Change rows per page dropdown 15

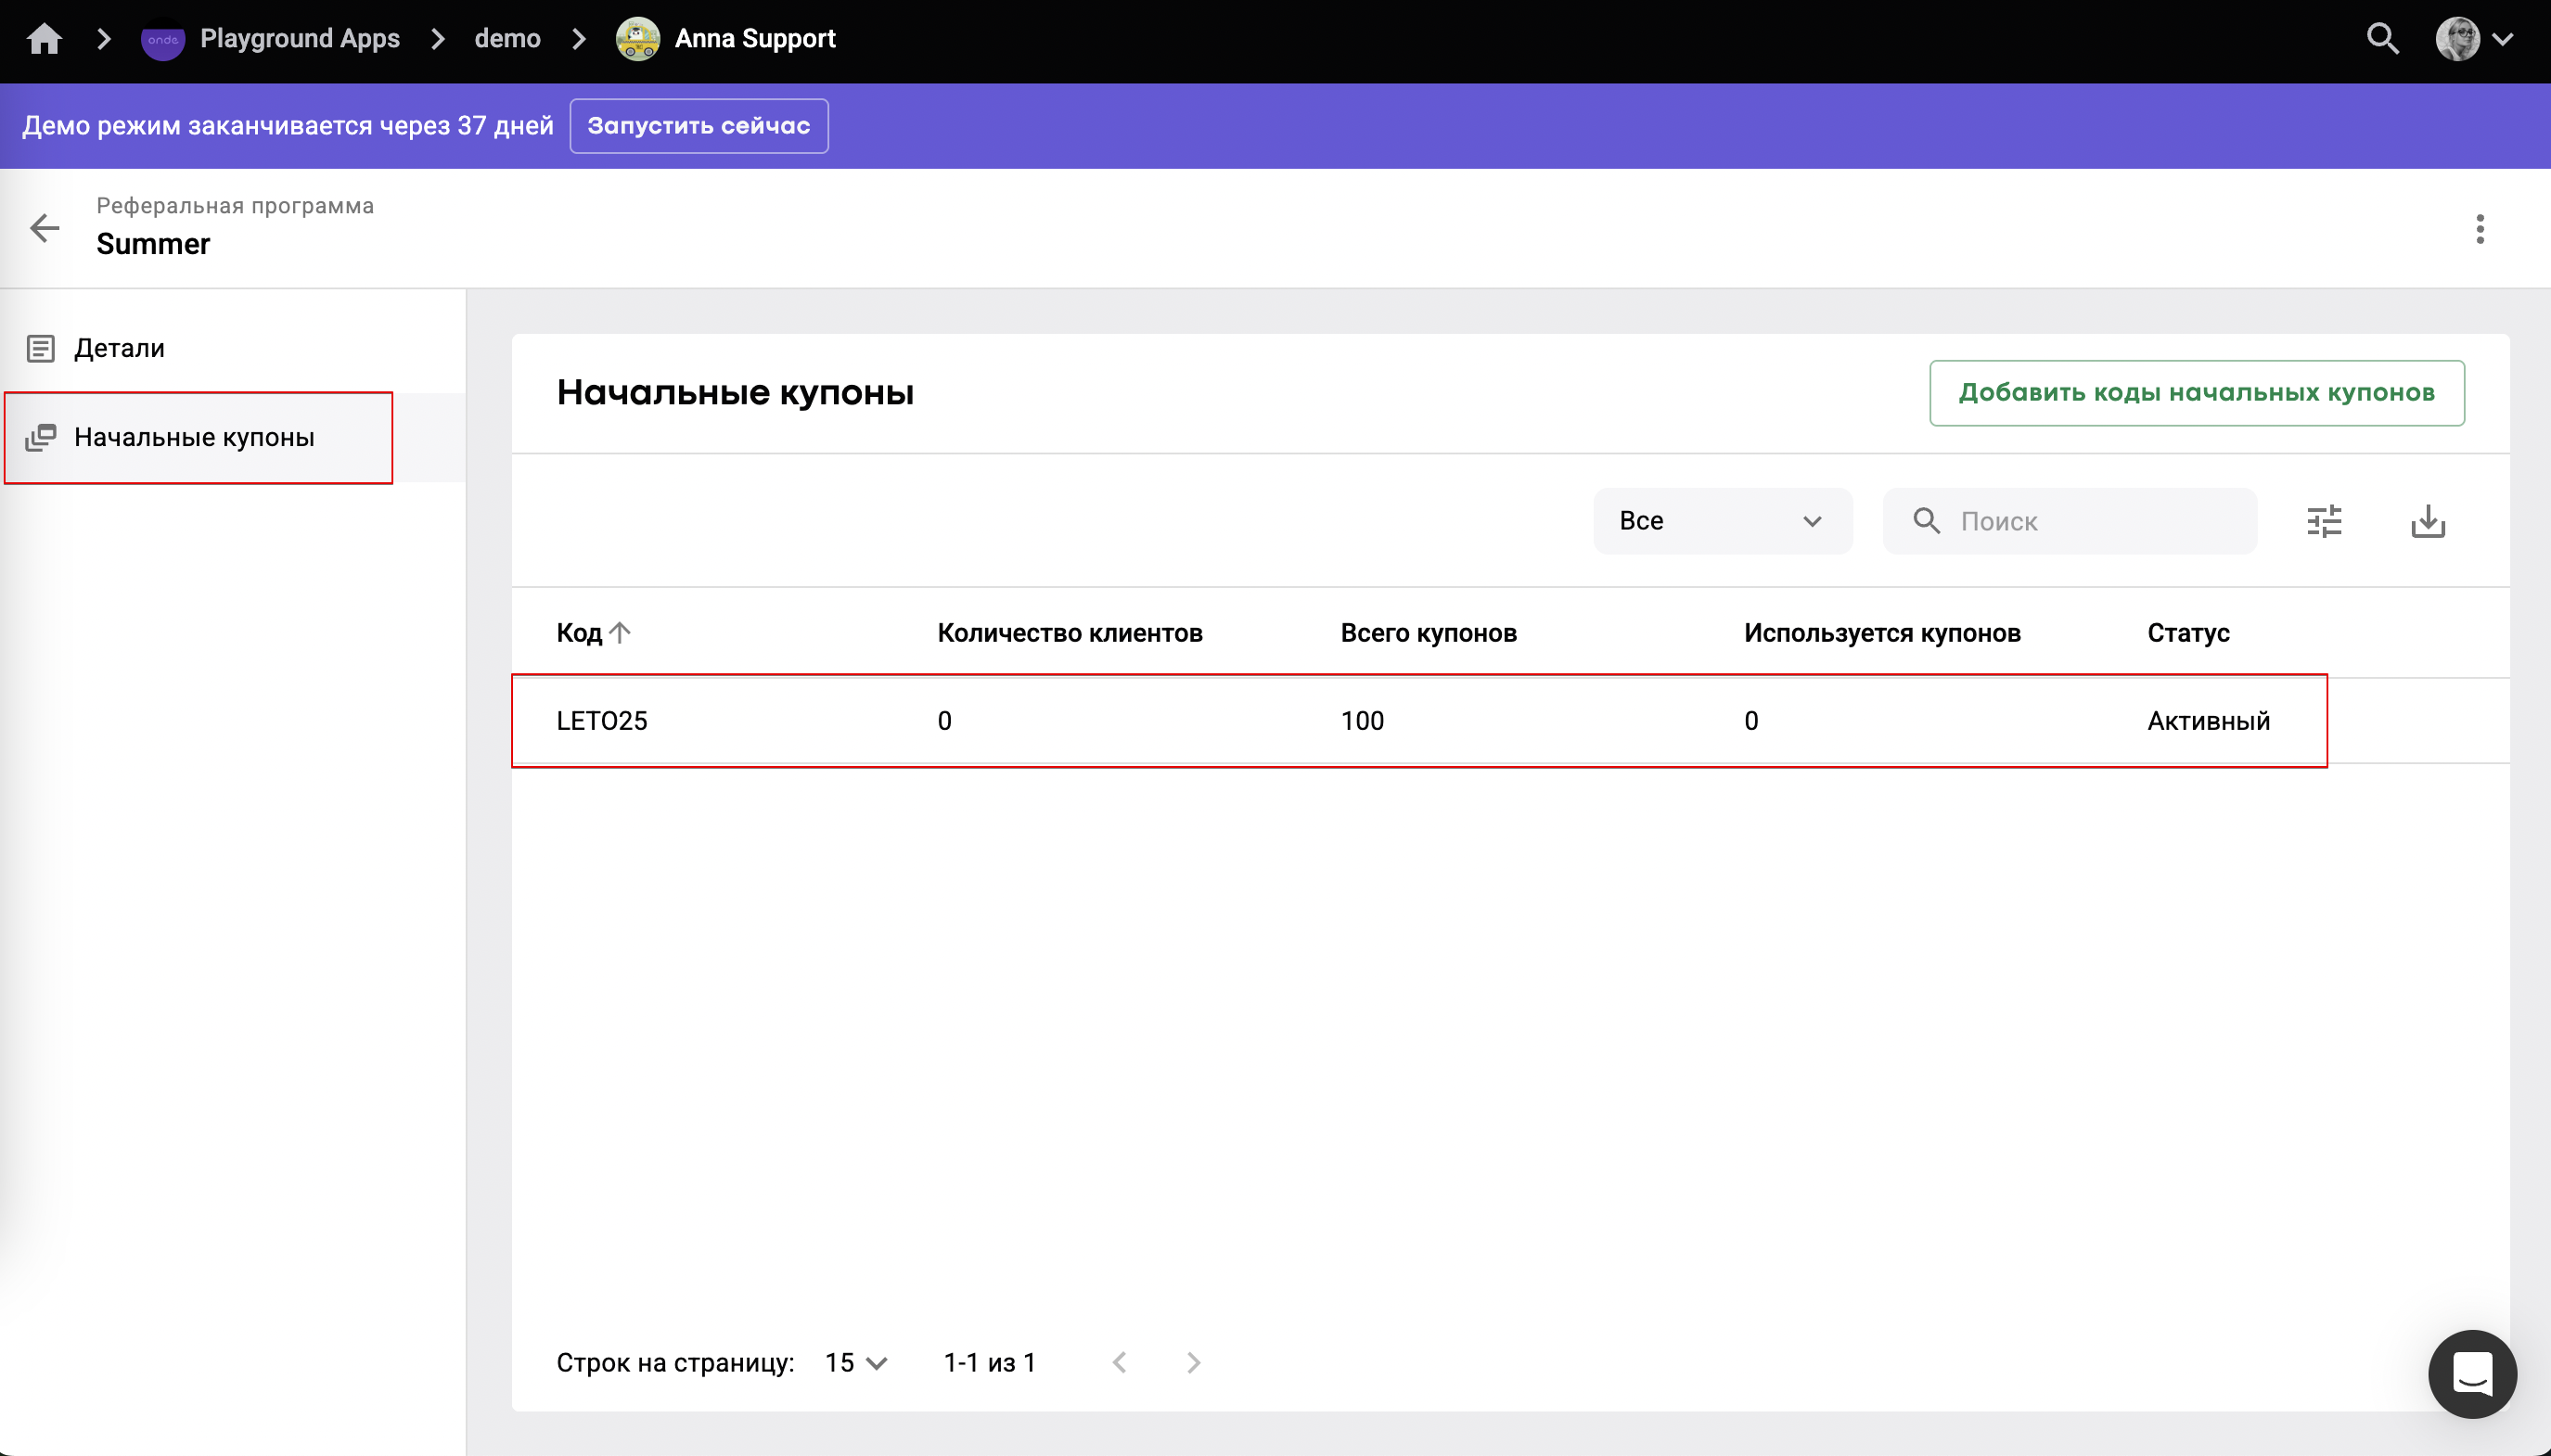pyautogui.click(x=856, y=1363)
